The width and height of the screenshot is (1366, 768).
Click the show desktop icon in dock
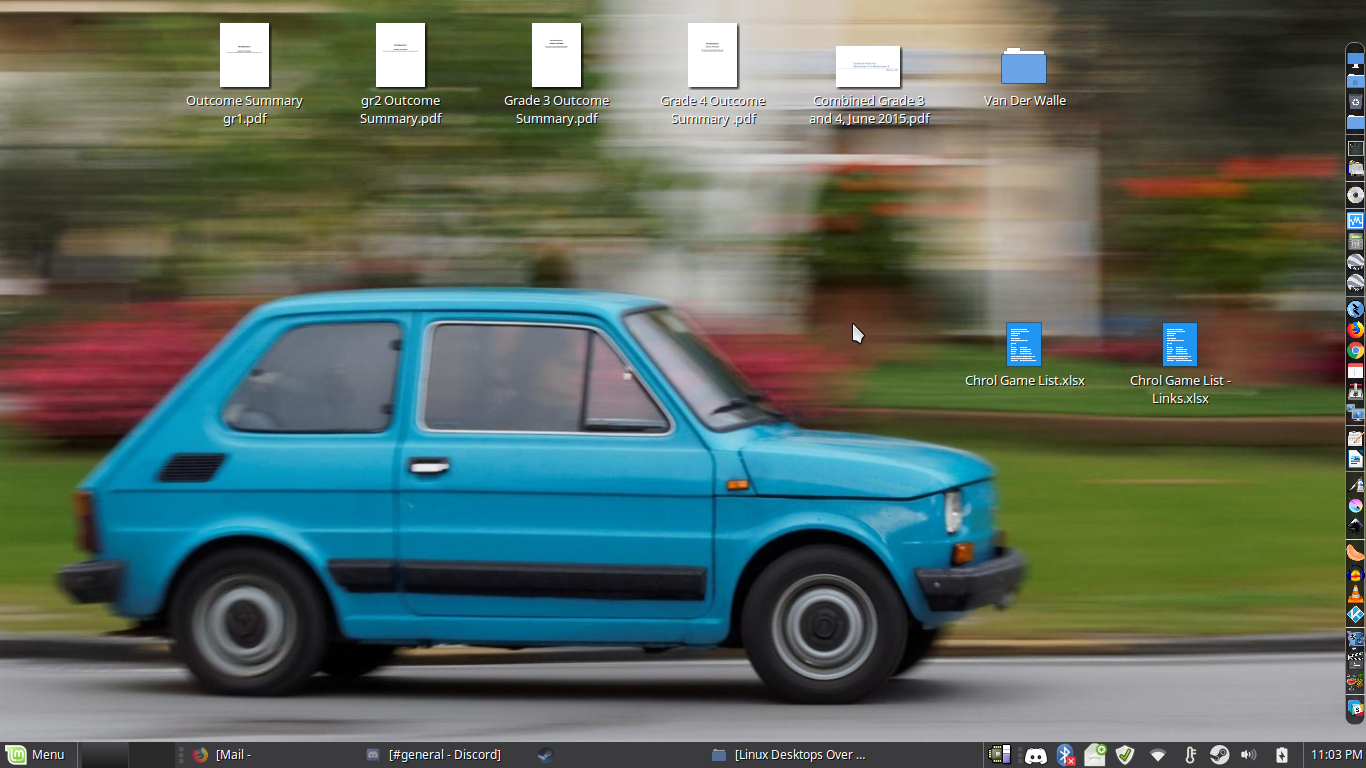tap(1356, 60)
